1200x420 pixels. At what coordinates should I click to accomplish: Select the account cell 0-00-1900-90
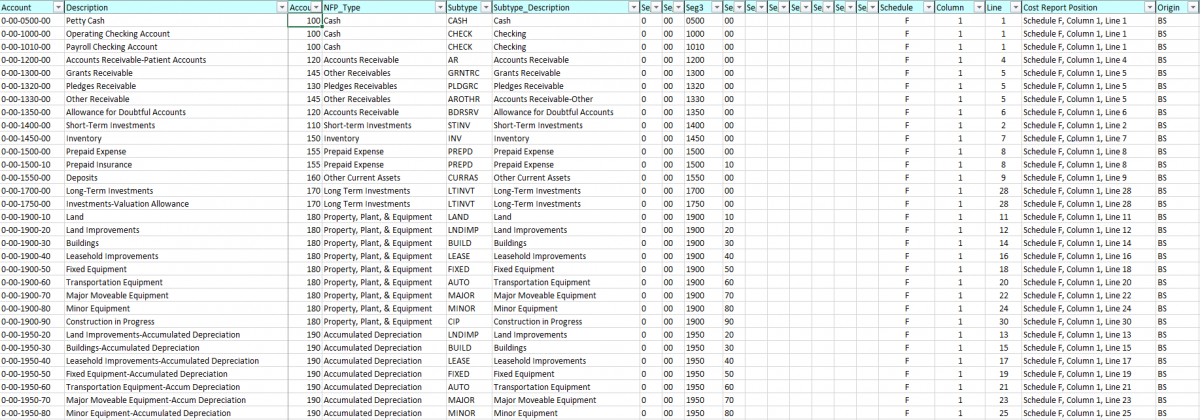tap(32, 321)
